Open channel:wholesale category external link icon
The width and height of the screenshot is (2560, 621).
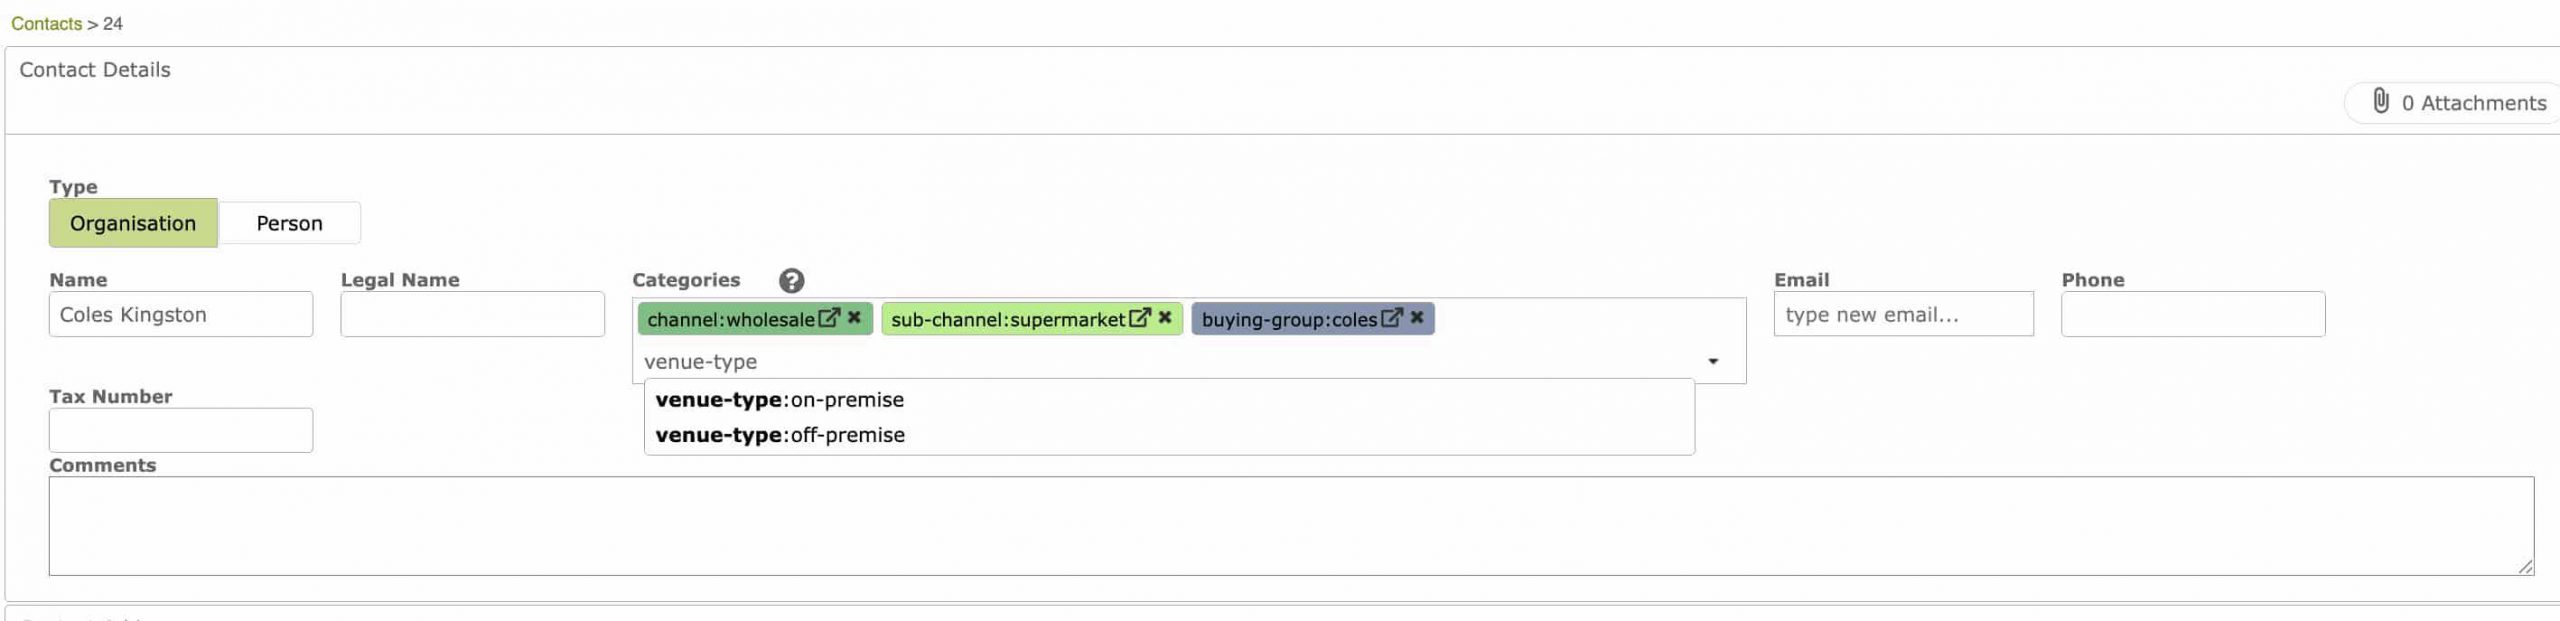click(828, 318)
